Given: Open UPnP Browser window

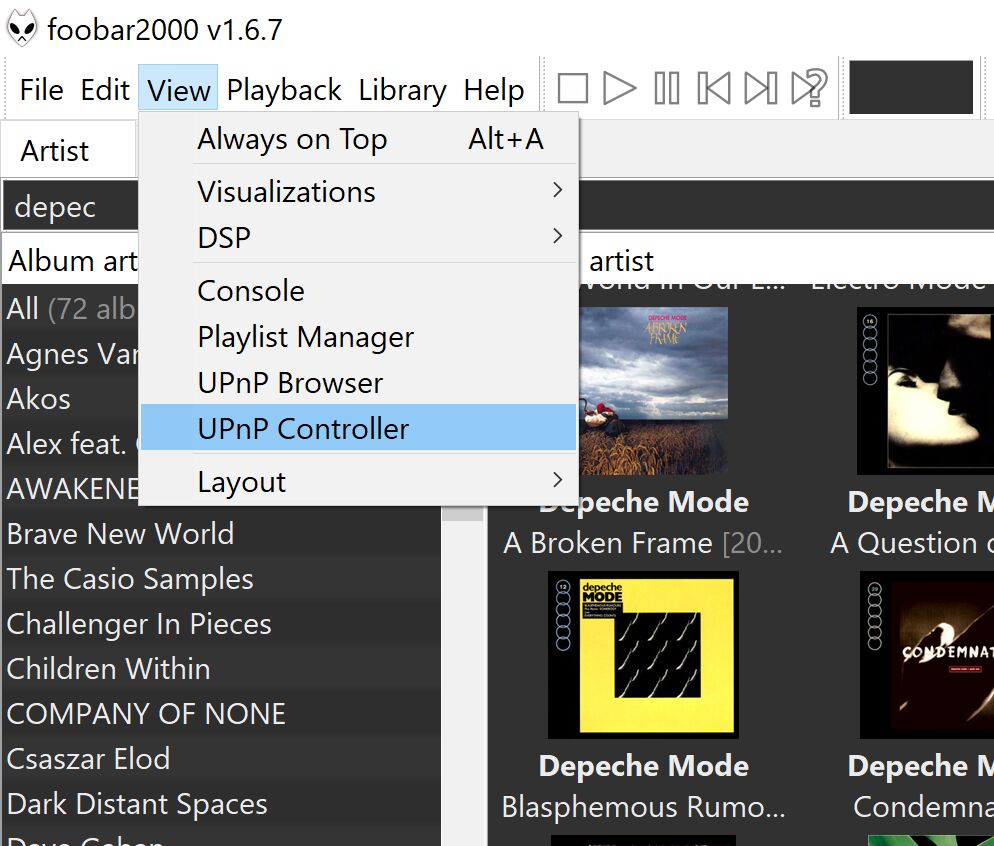Looking at the screenshot, I should click(358, 383).
